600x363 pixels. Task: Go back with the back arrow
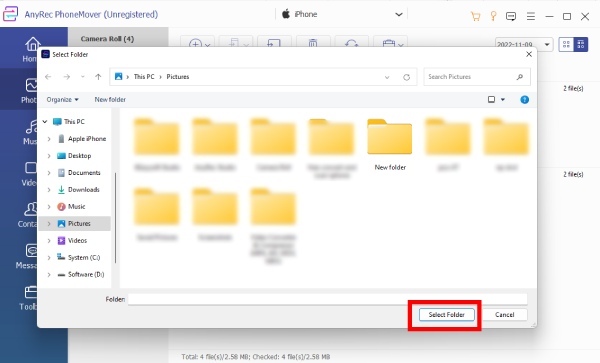[48, 77]
